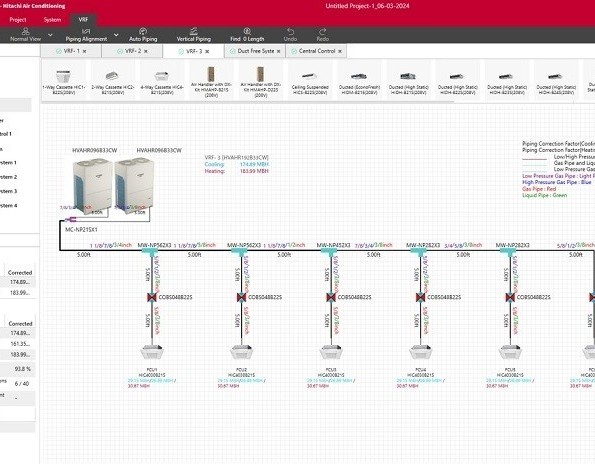Open the Project menu tab
The height and width of the screenshot is (464, 595).
pos(18,20)
